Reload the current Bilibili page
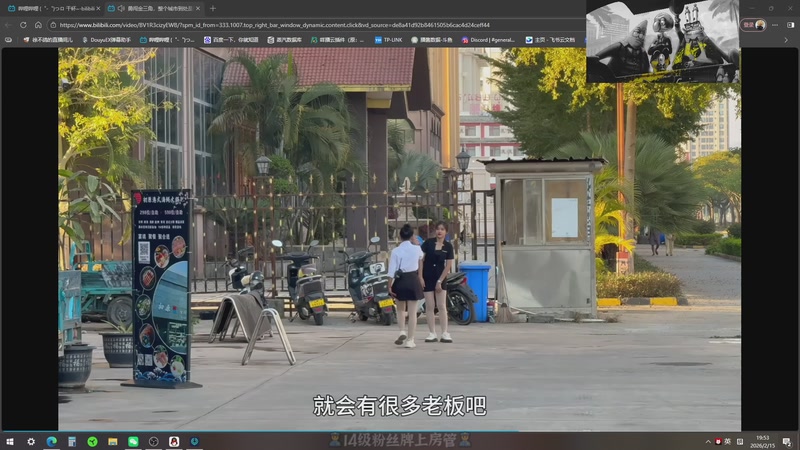Screen dimensions: 800x450 (x=23, y=24)
